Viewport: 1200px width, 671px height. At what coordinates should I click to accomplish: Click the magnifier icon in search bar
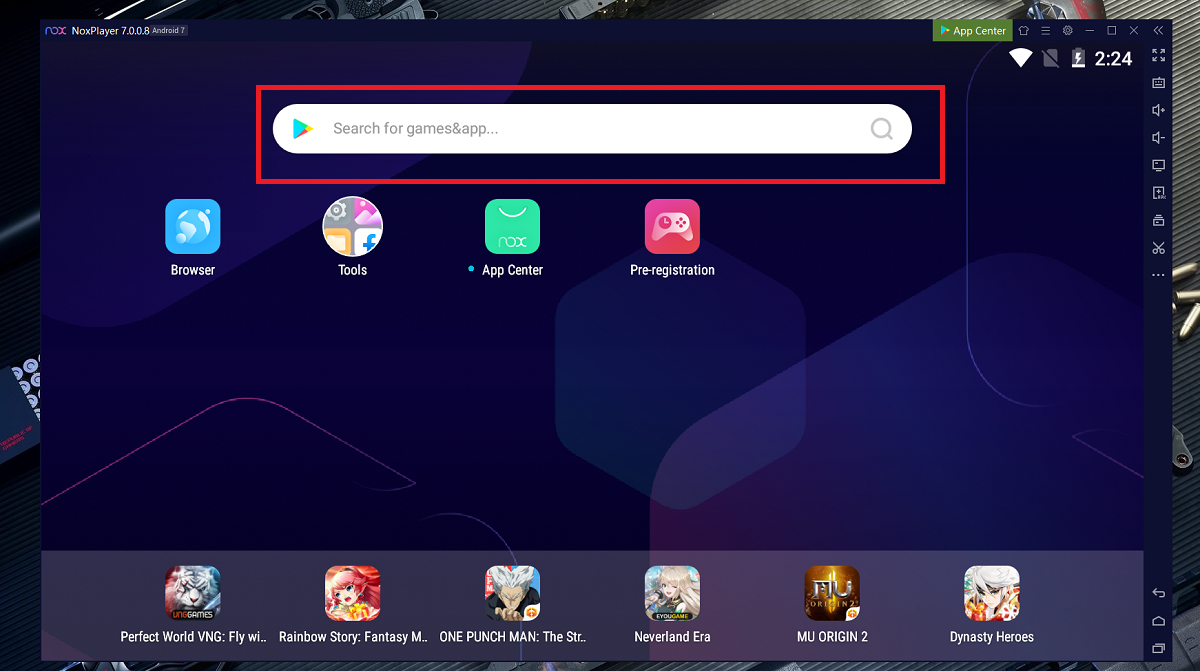[881, 129]
